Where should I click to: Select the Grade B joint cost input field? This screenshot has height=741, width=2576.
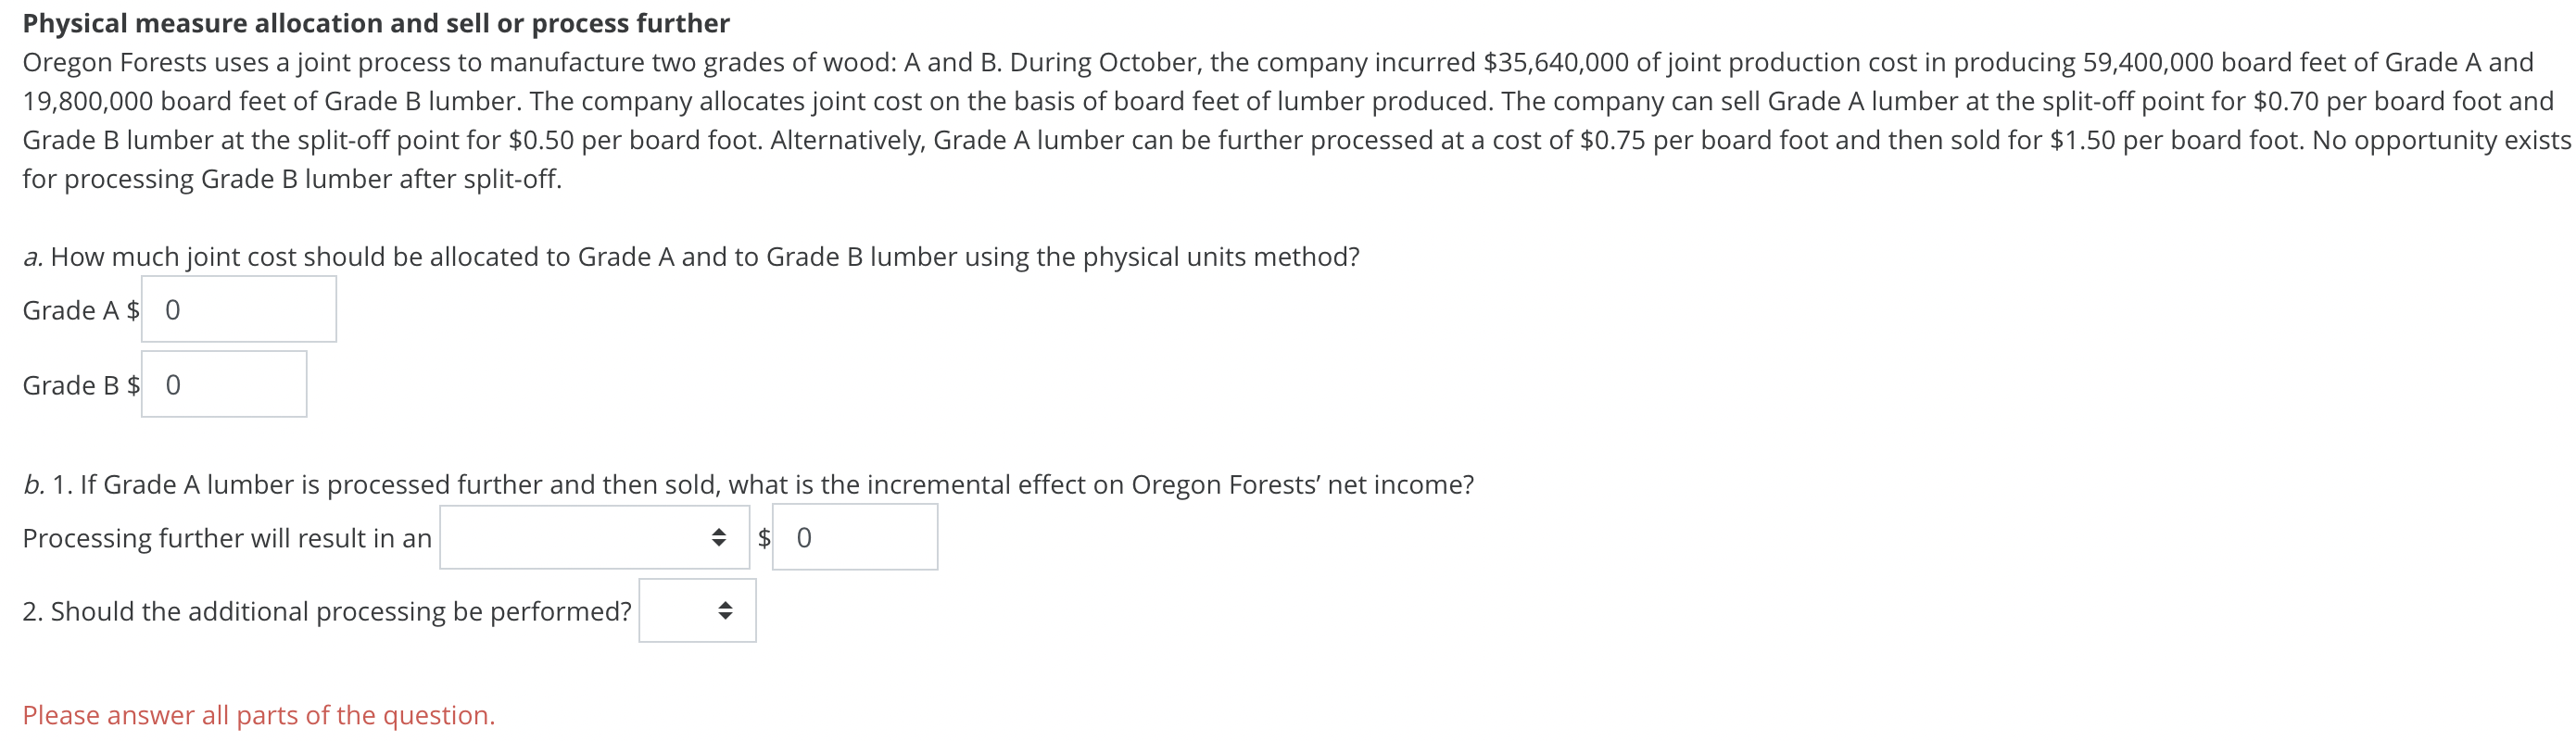tap(224, 384)
